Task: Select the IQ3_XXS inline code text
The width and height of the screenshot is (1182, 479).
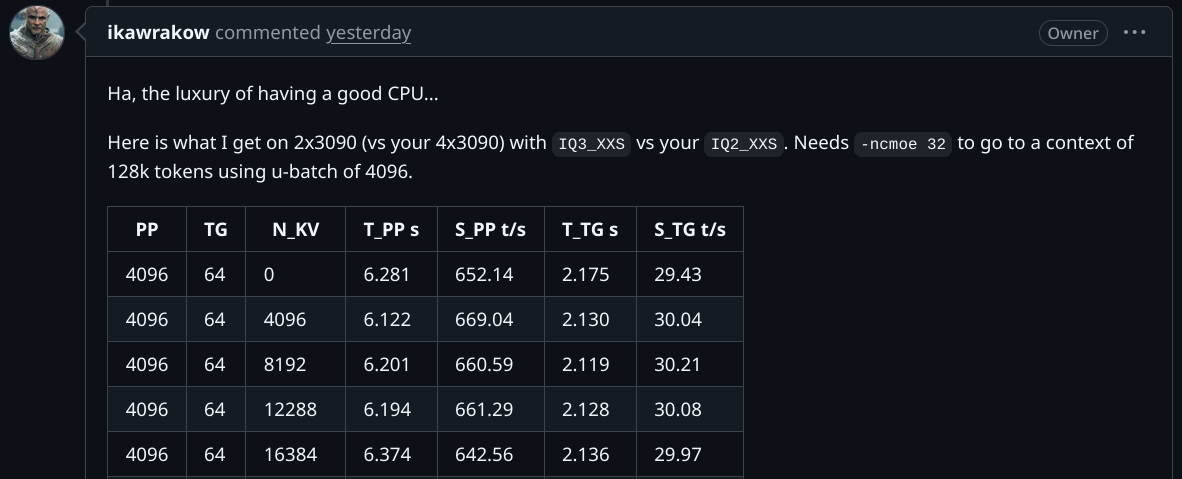Action: pos(591,143)
